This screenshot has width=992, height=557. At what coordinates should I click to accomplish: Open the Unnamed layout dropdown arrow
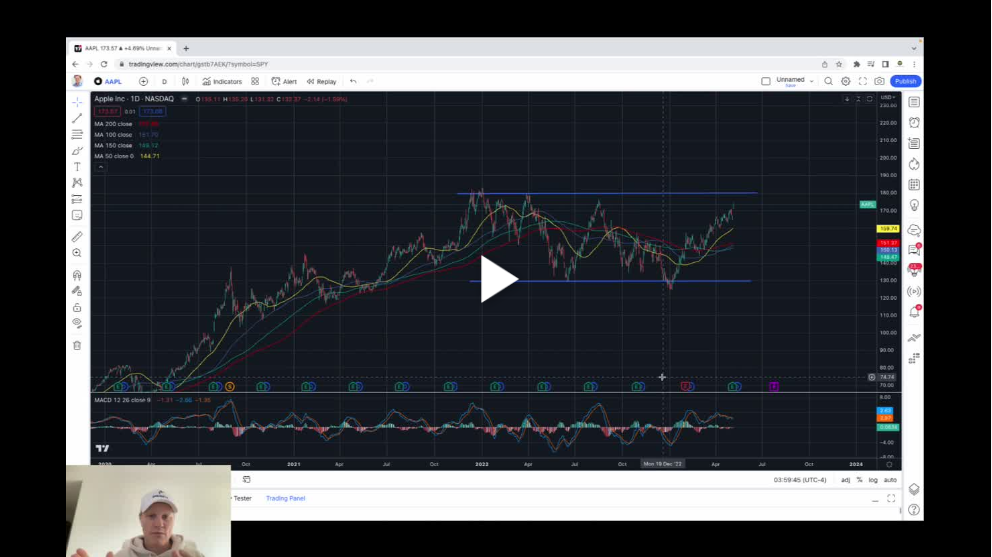811,81
